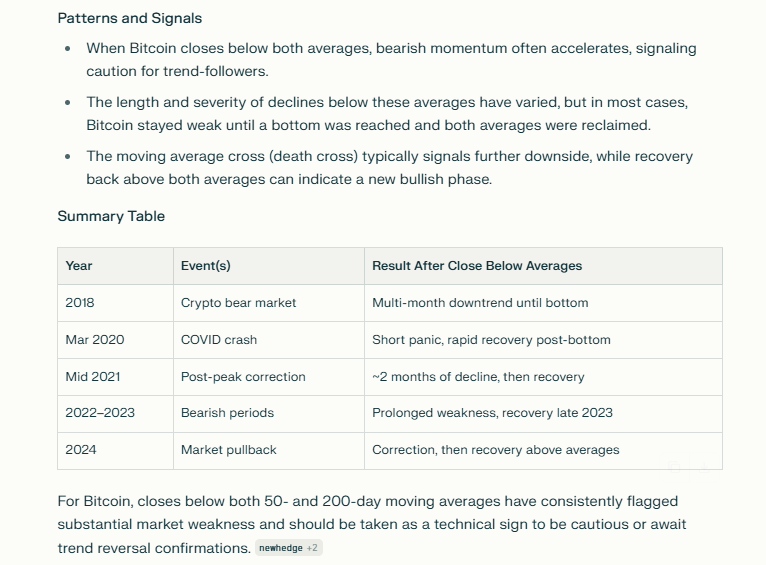Click the 2022–2023 year cell
Screen dimensions: 766x565
100,413
